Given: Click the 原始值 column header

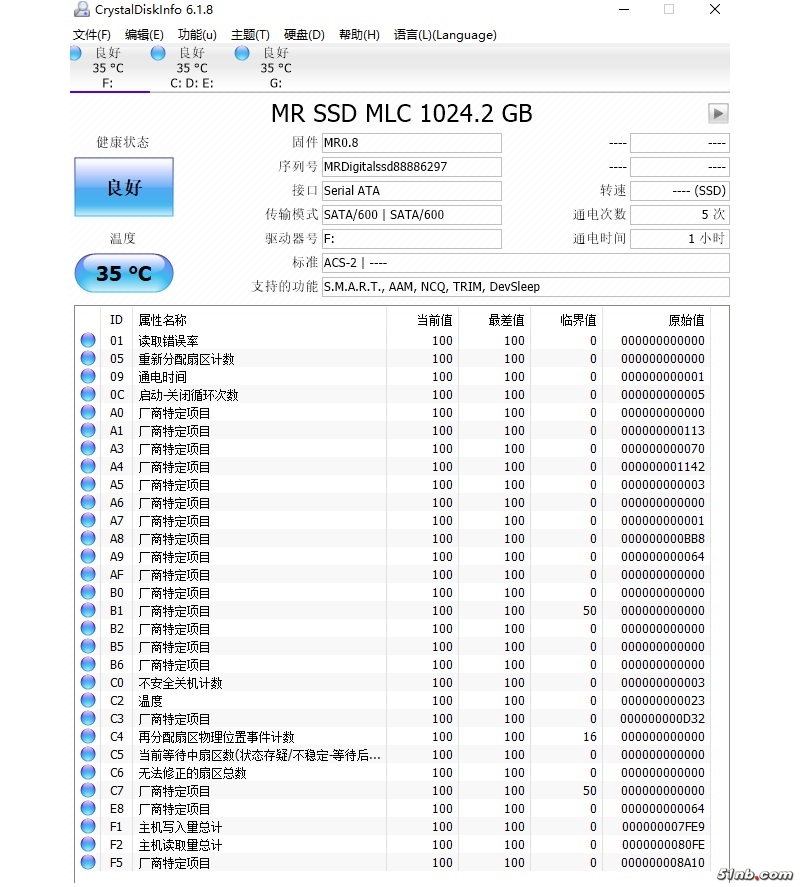Looking at the screenshot, I should (686, 320).
